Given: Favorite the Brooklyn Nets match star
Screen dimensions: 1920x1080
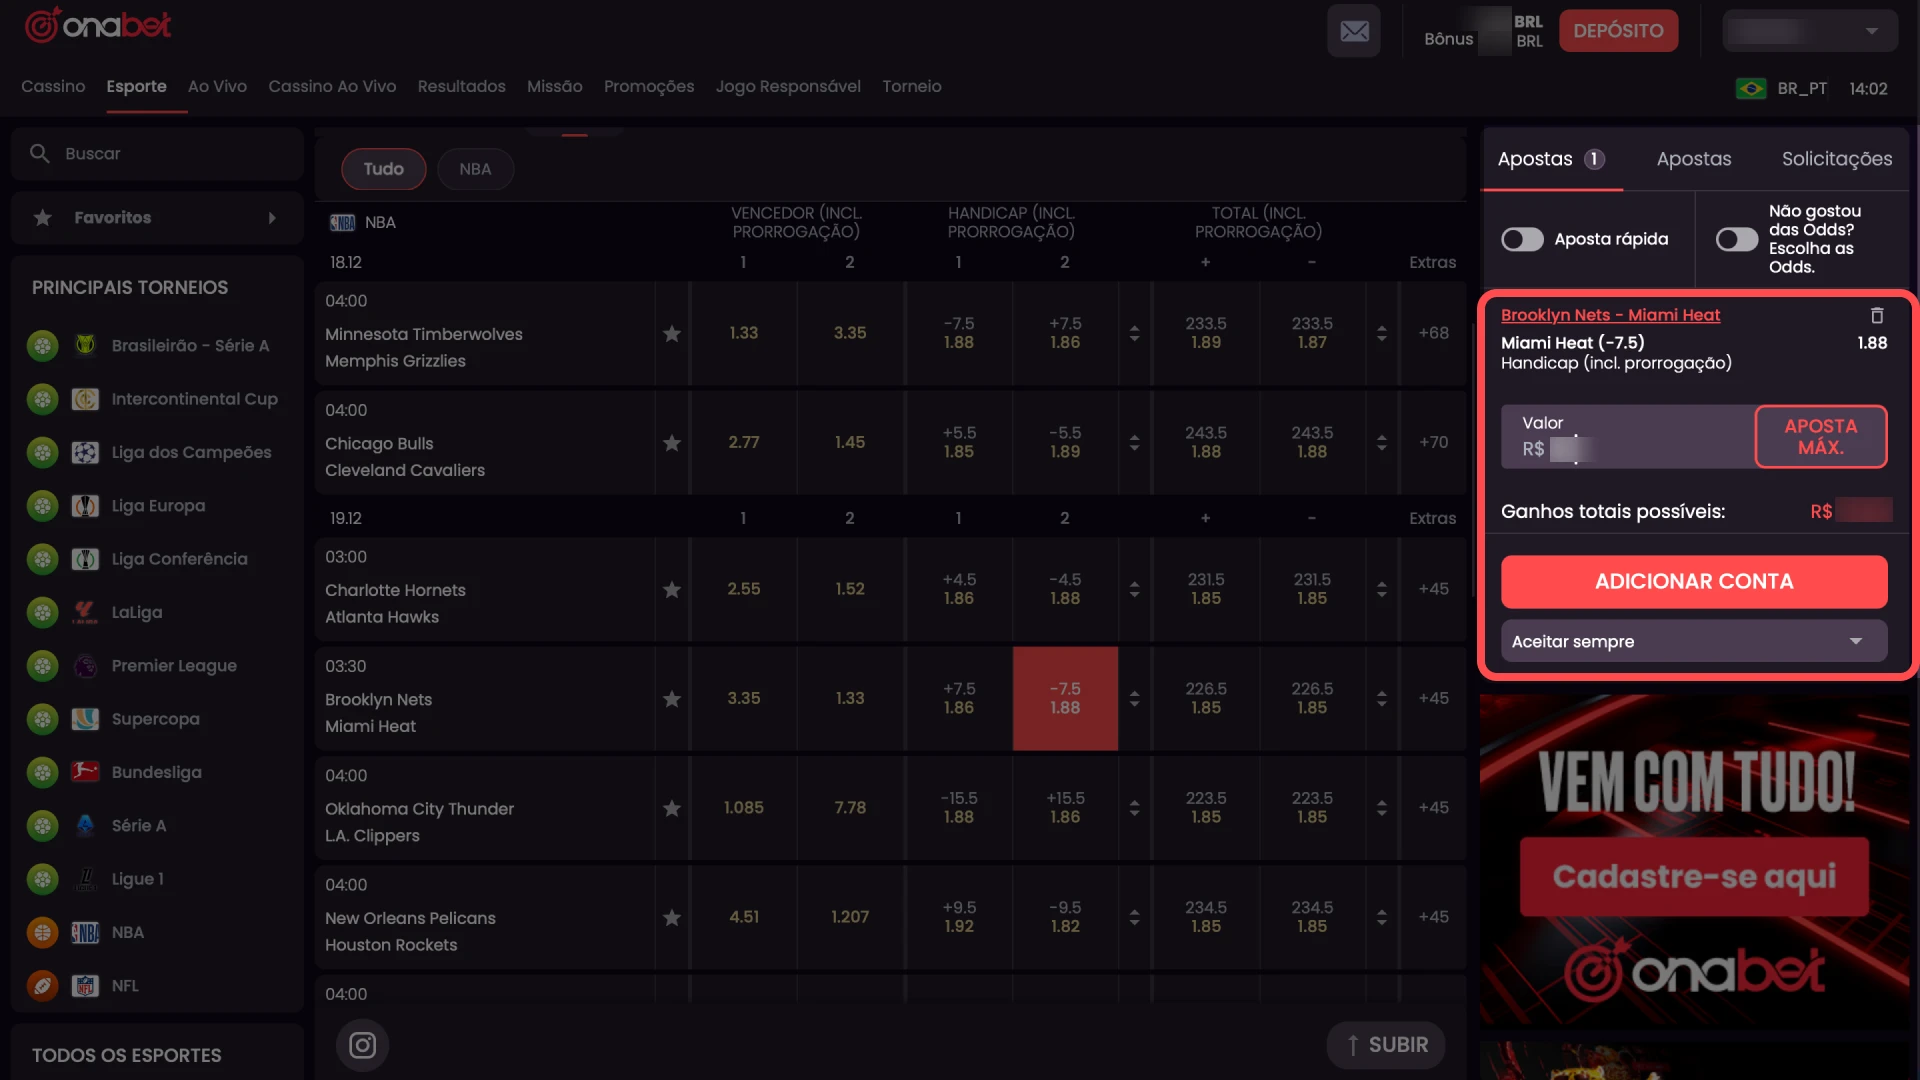Looking at the screenshot, I should pos(672,699).
